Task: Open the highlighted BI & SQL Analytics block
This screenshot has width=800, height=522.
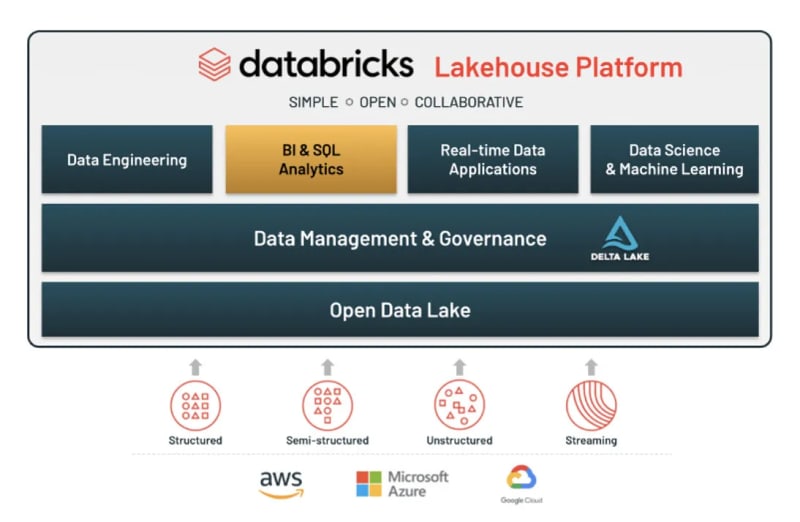Action: tap(311, 159)
